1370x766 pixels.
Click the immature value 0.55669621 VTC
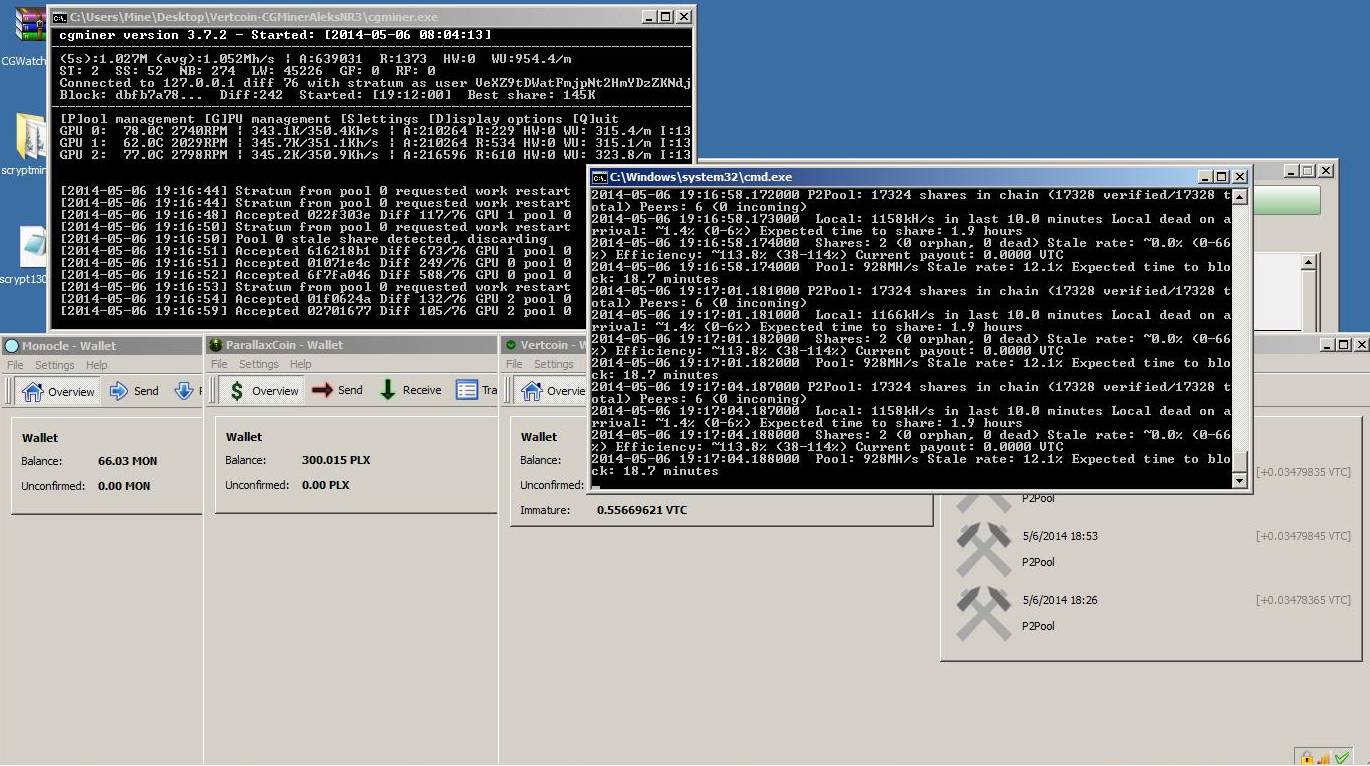tap(642, 510)
